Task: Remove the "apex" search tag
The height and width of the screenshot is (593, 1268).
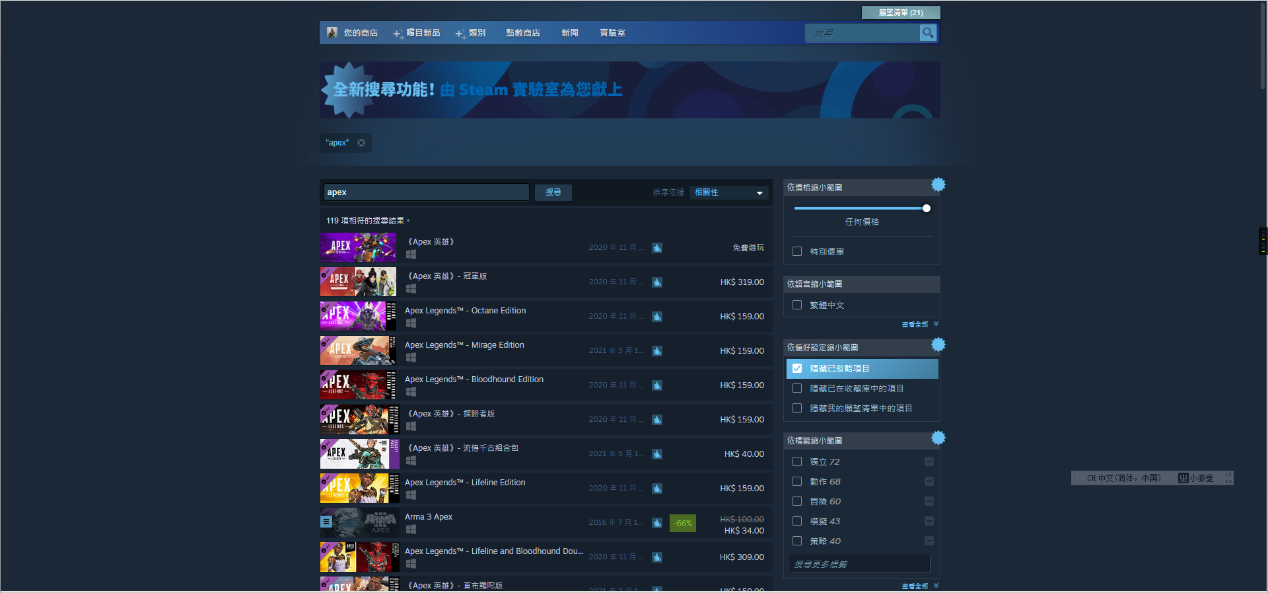Action: [361, 143]
